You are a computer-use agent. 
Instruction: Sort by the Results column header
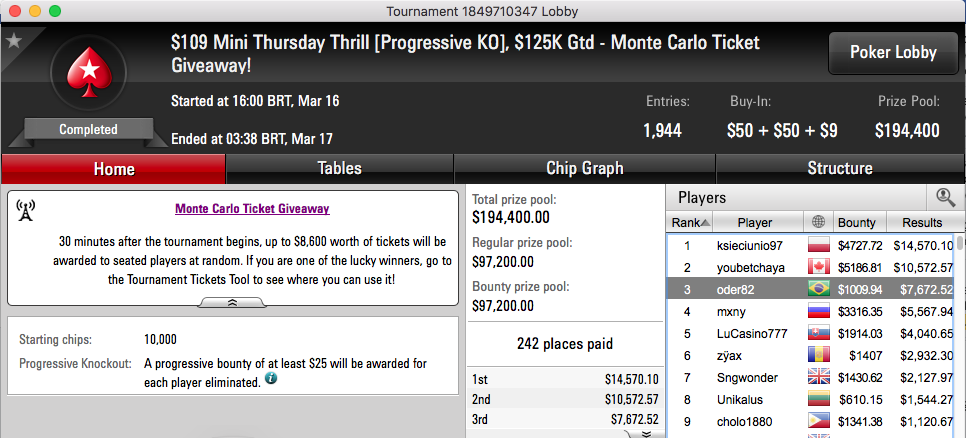tap(922, 222)
